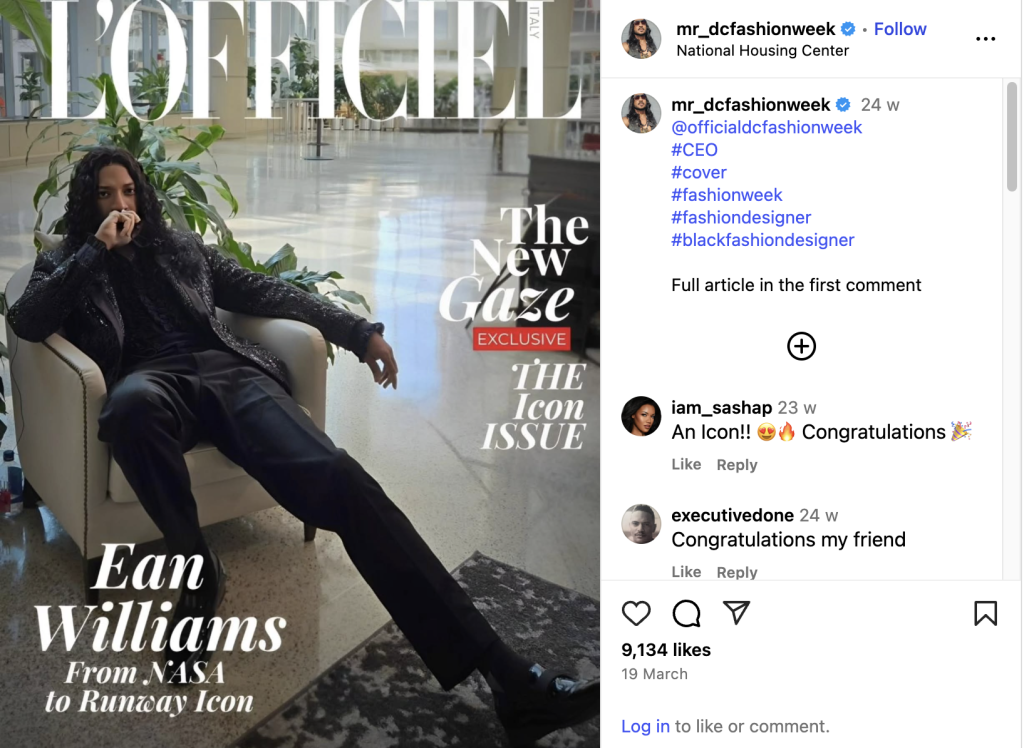Open executivedone profile avatar
The height and width of the screenshot is (748, 1024).
[641, 524]
